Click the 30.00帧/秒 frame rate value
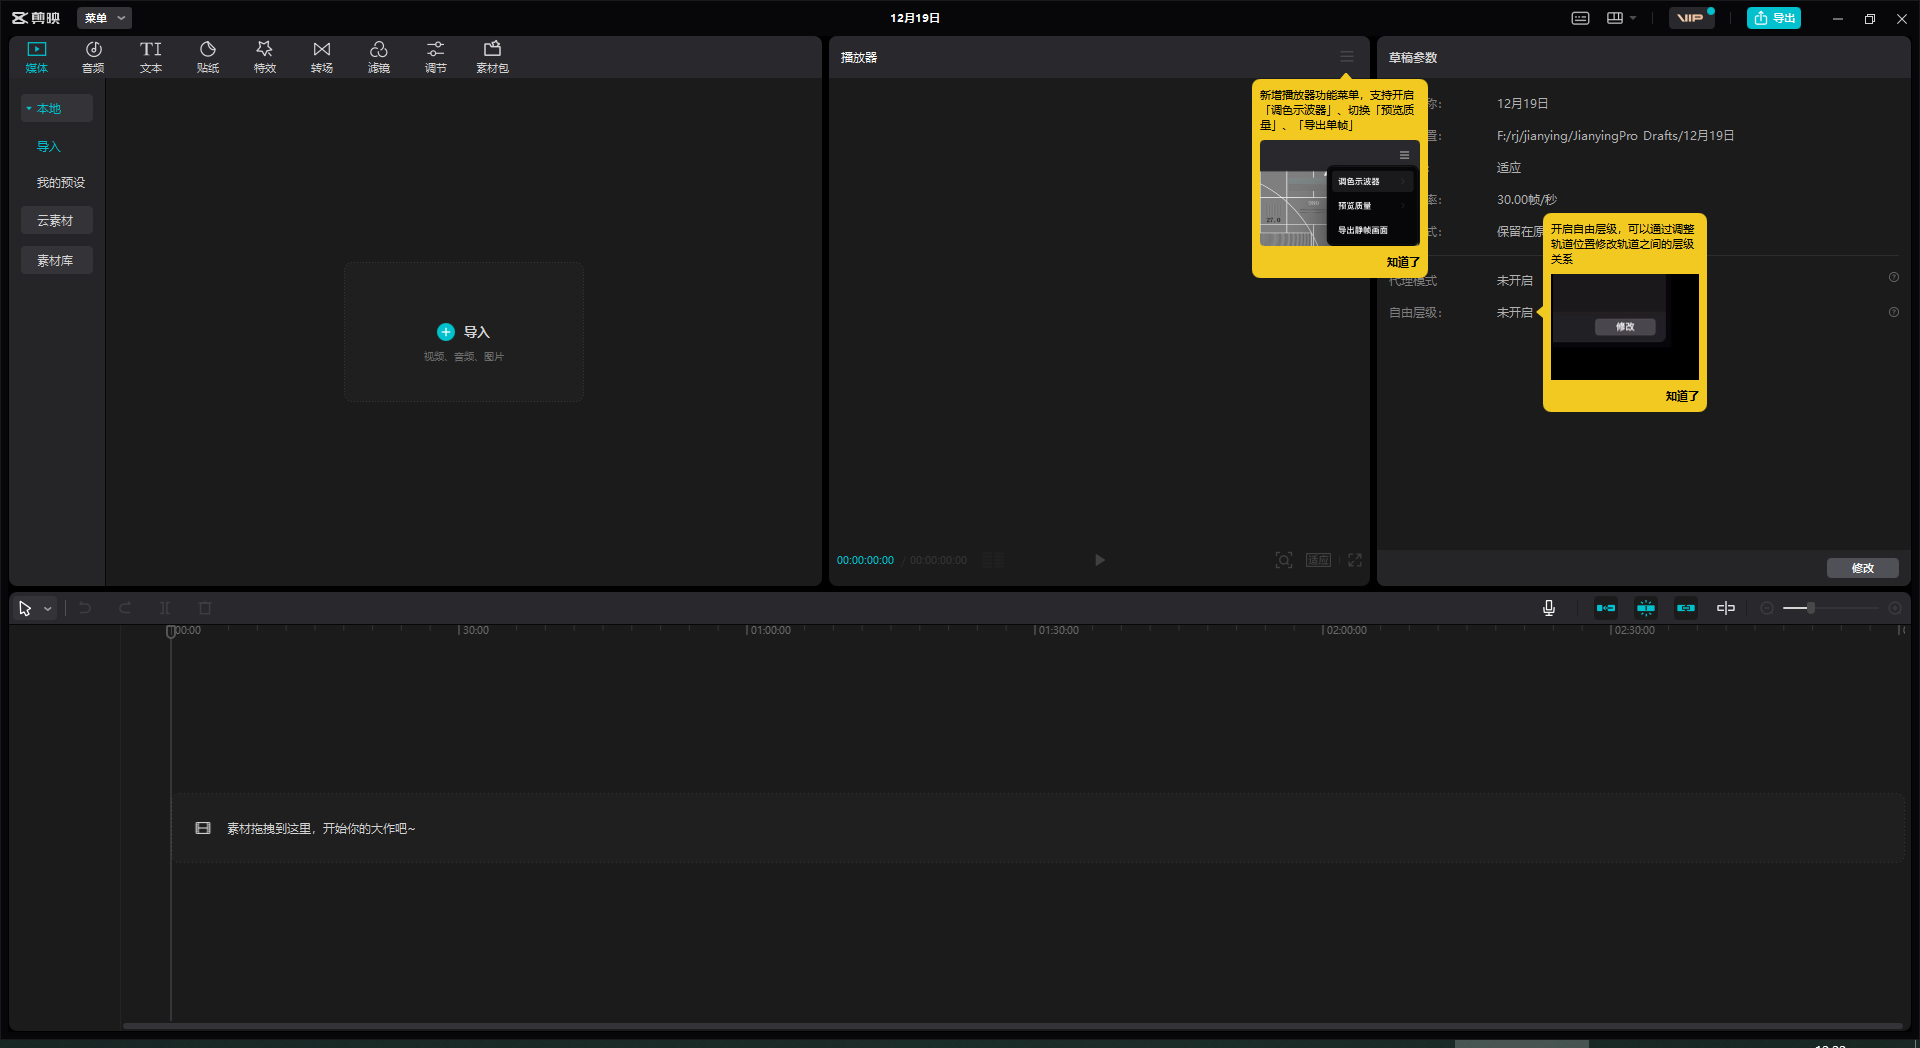Screen dimensions: 1920x1048 1527,200
